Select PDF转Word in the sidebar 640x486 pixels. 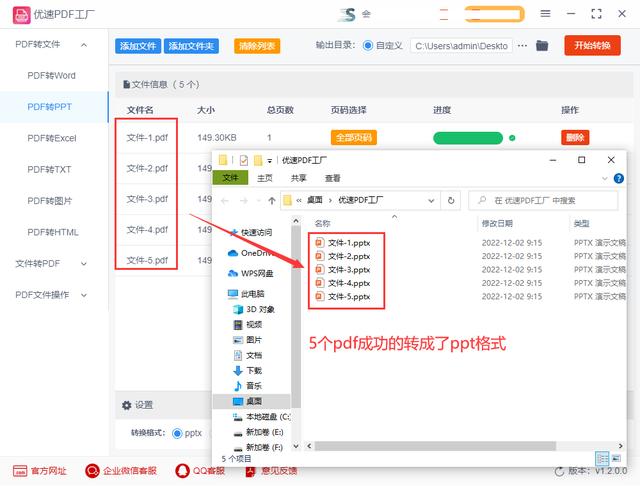51,76
